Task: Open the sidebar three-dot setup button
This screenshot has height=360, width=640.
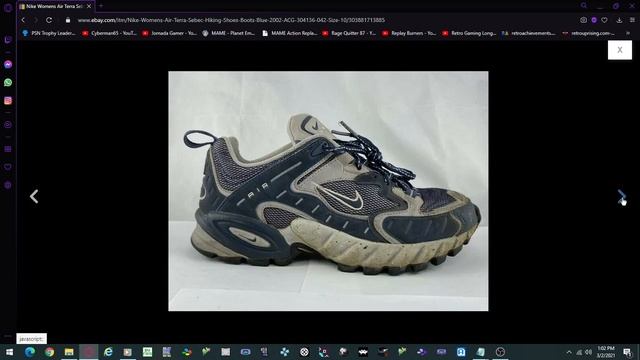Action: 8,336
